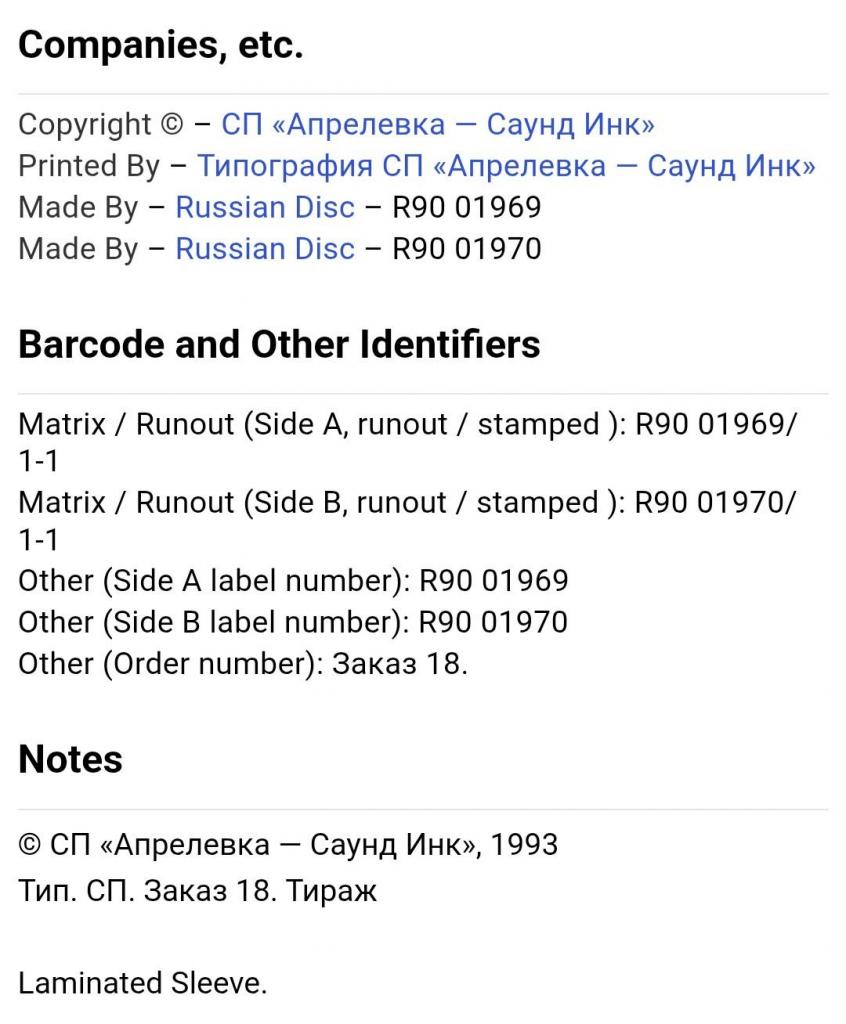Open Russian Disc link beside R90 01970
Viewport: 846px width, 1024px height.
coord(264,248)
